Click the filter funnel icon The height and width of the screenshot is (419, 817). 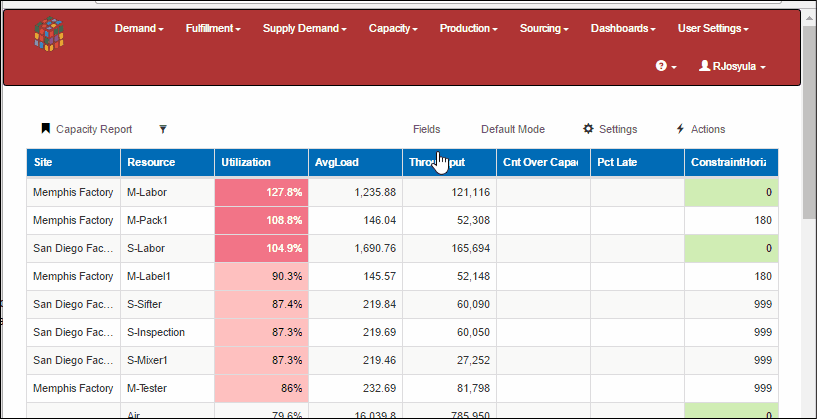[x=163, y=129]
